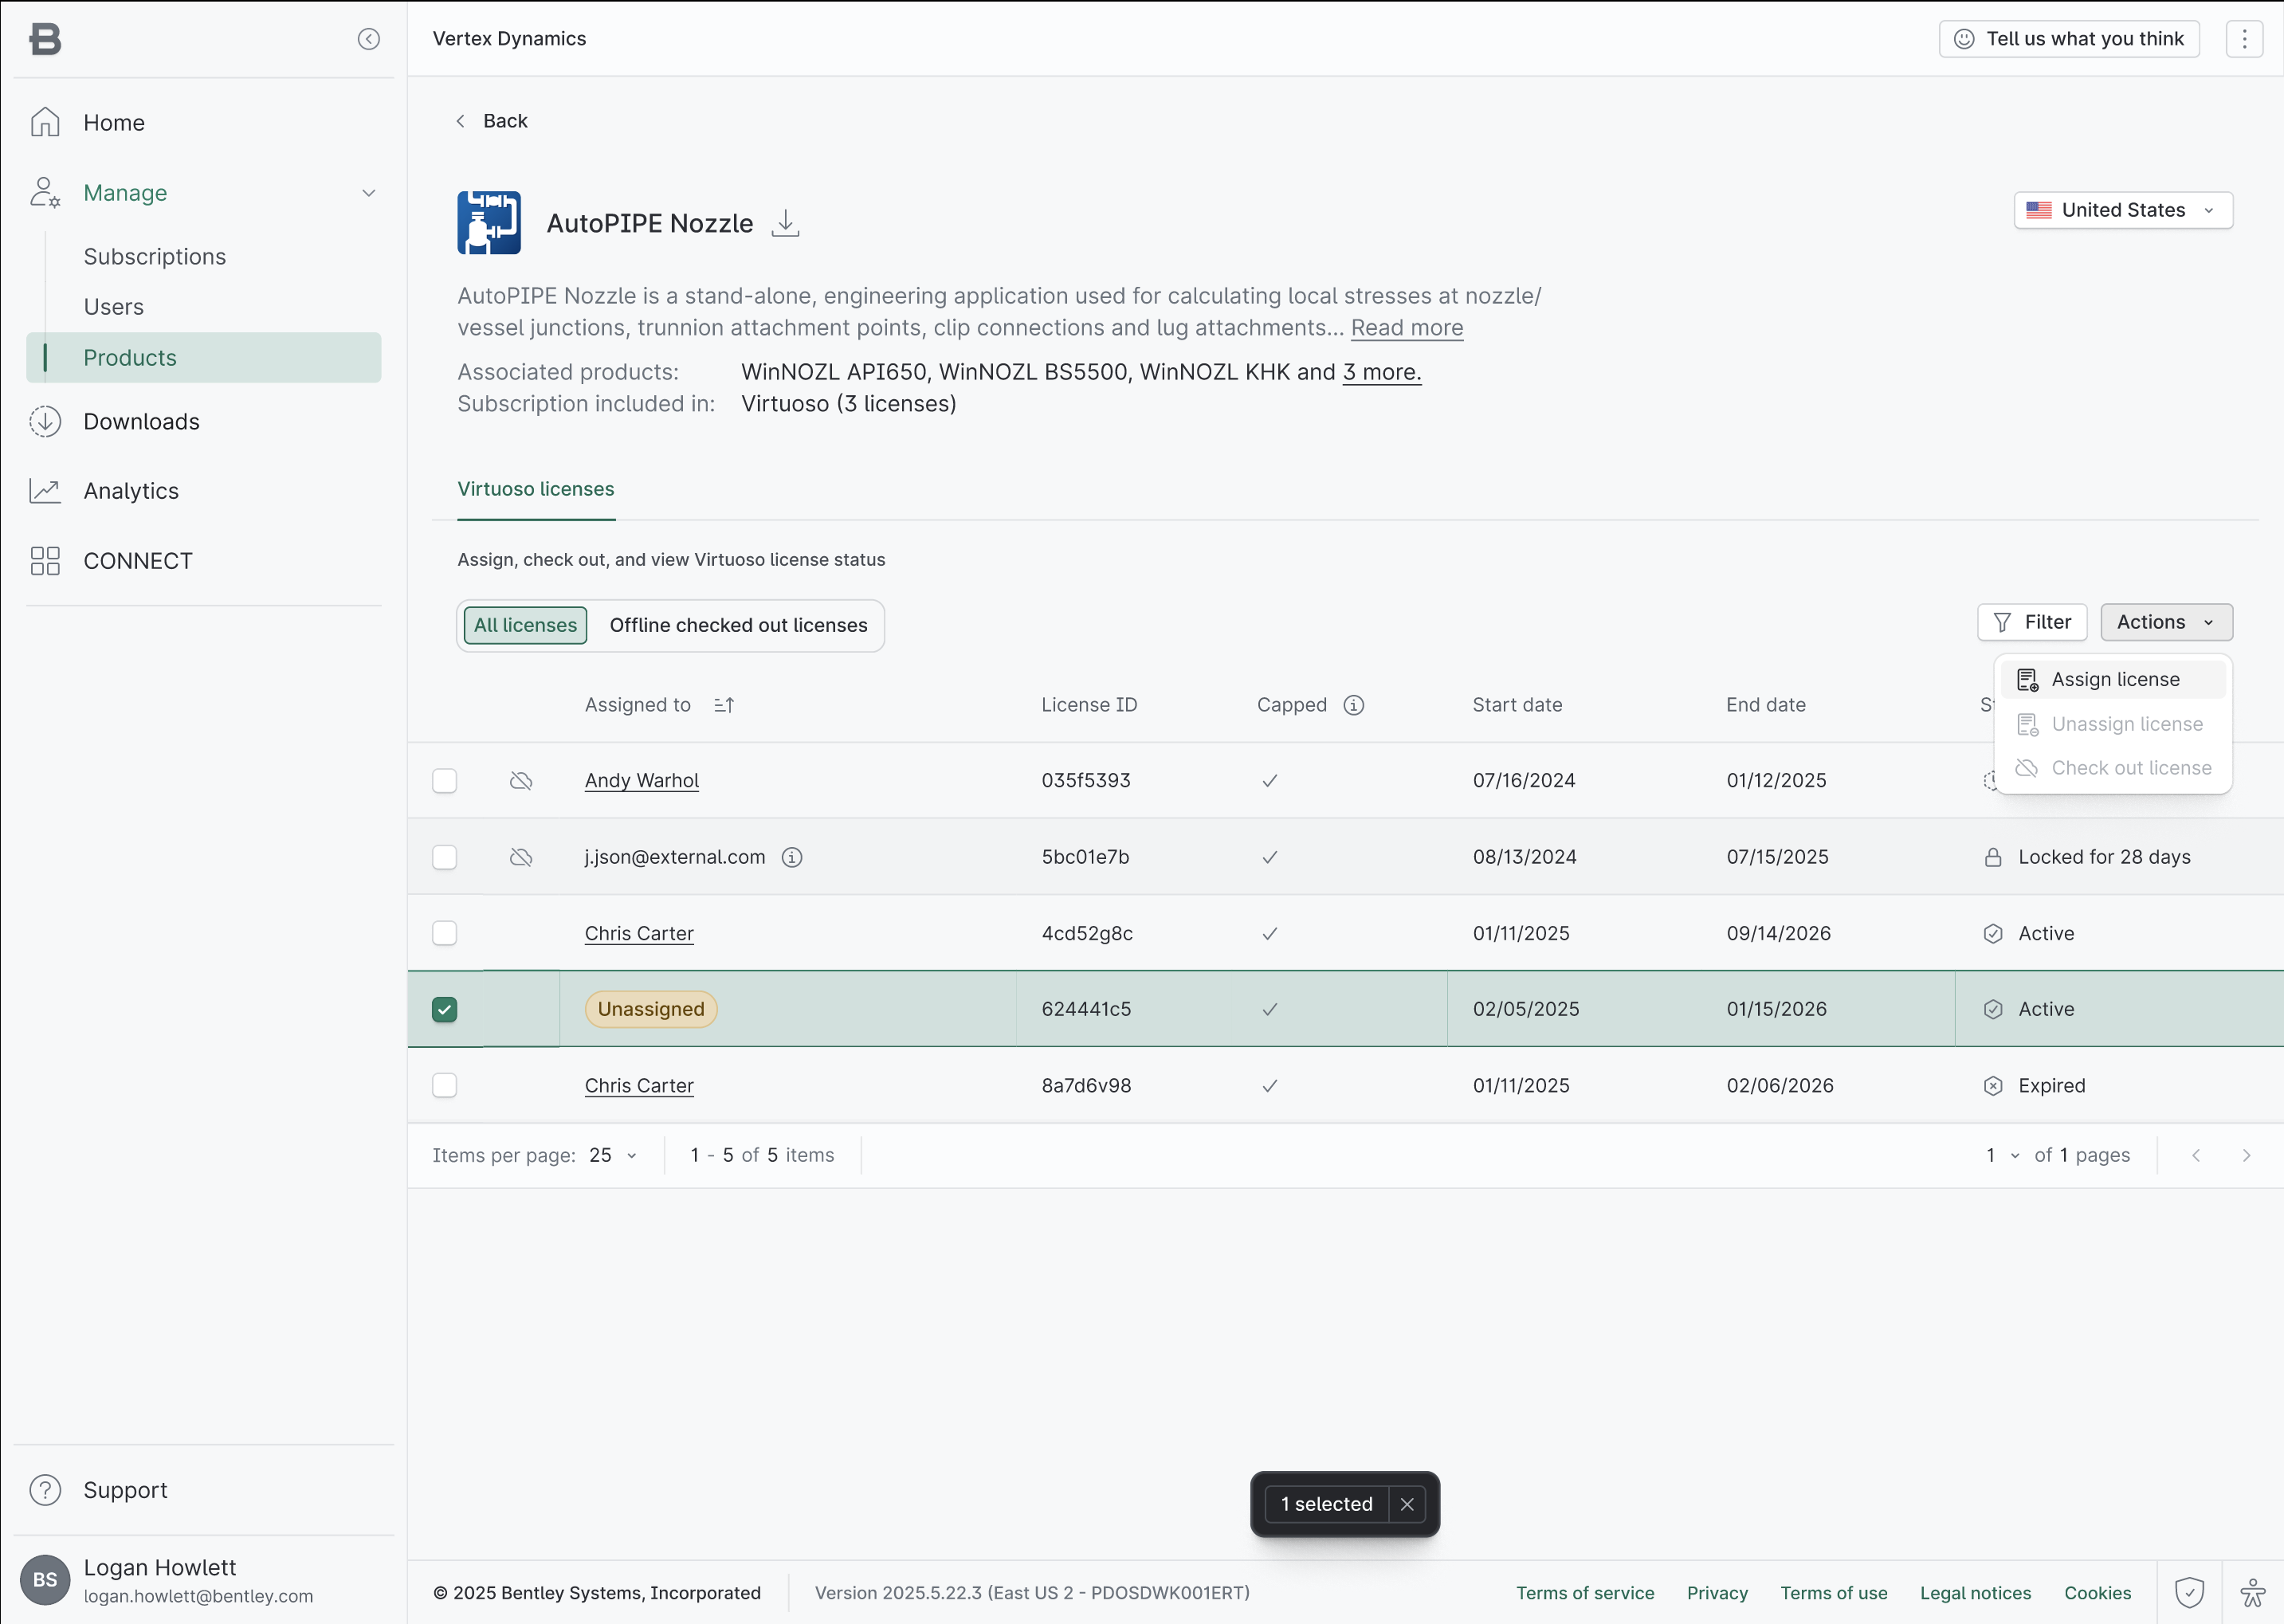Check the box for license 8a7d6v98

click(445, 1086)
